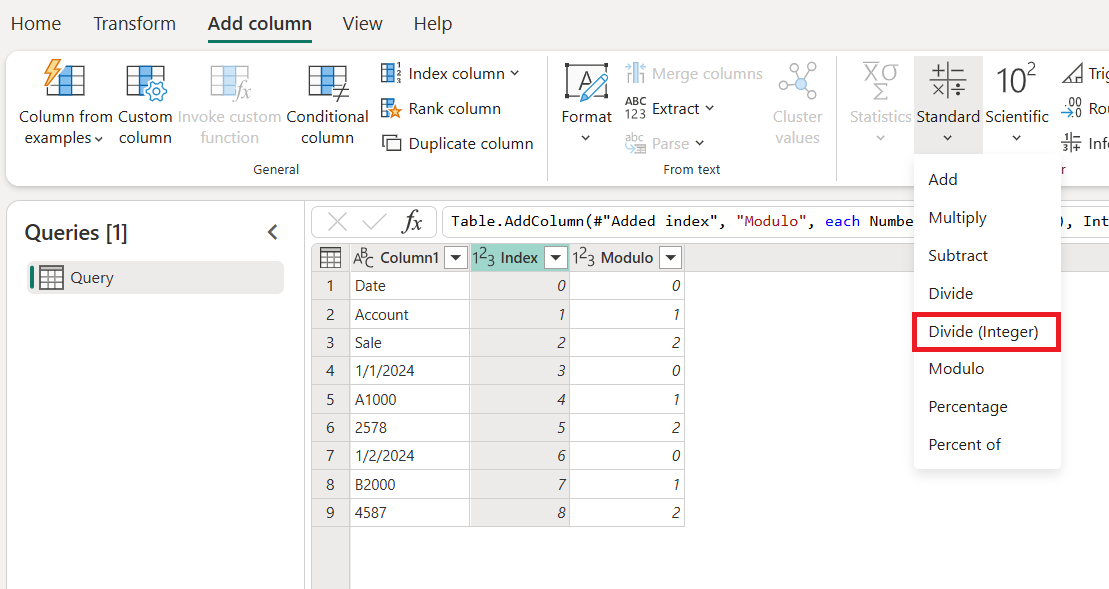Select Modulo in the Standard menu
Screen dimensions: 1109x589
(x=956, y=369)
